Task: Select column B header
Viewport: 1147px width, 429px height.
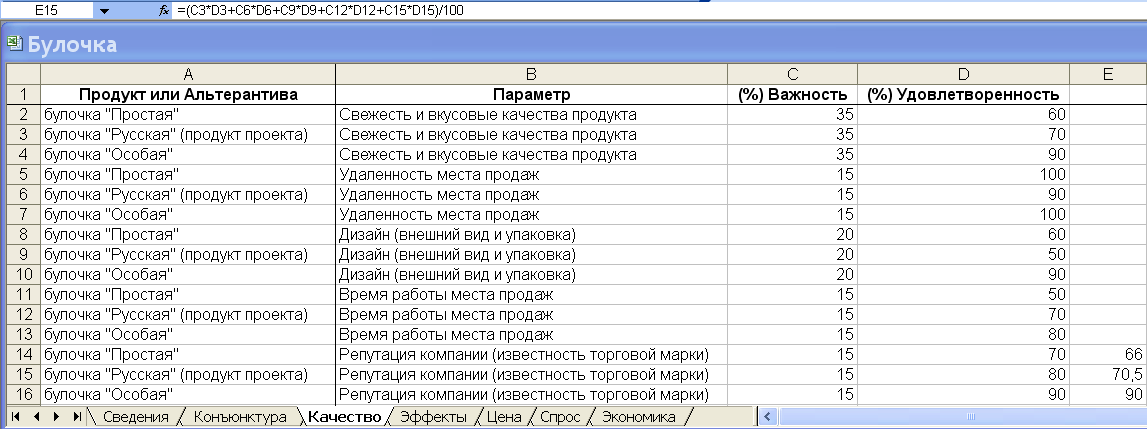Action: point(531,74)
